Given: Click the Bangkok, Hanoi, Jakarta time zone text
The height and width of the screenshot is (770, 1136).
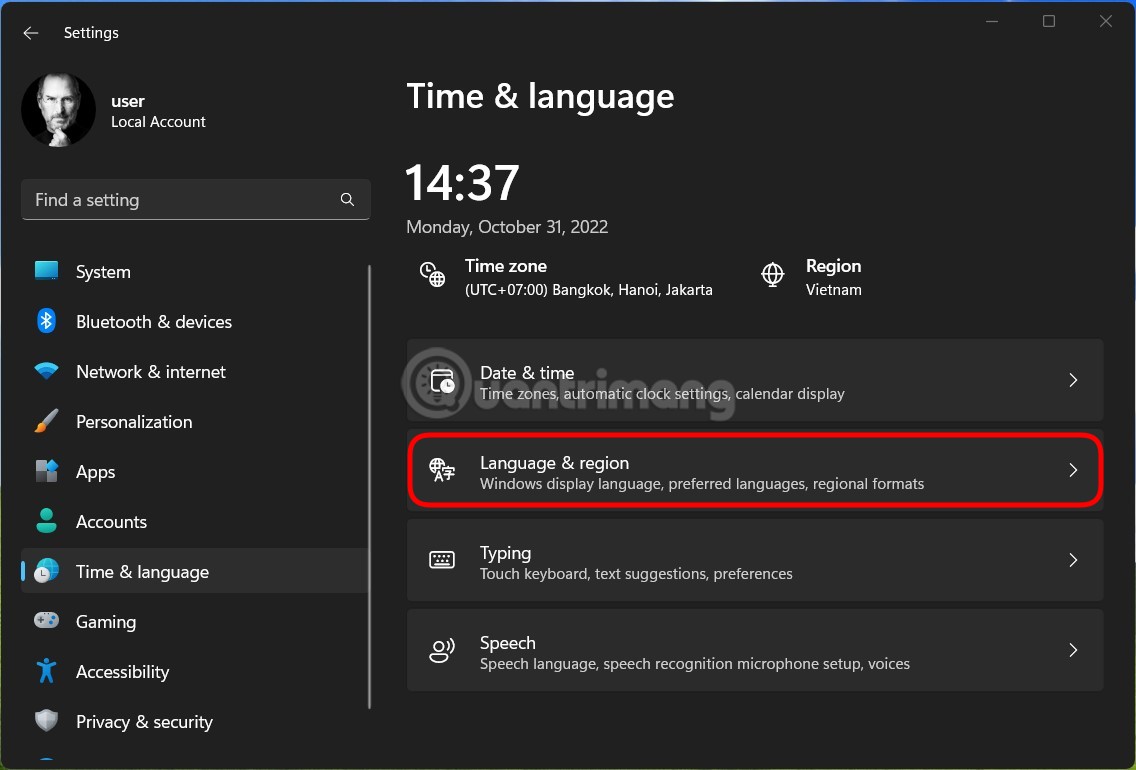Looking at the screenshot, I should click(588, 290).
